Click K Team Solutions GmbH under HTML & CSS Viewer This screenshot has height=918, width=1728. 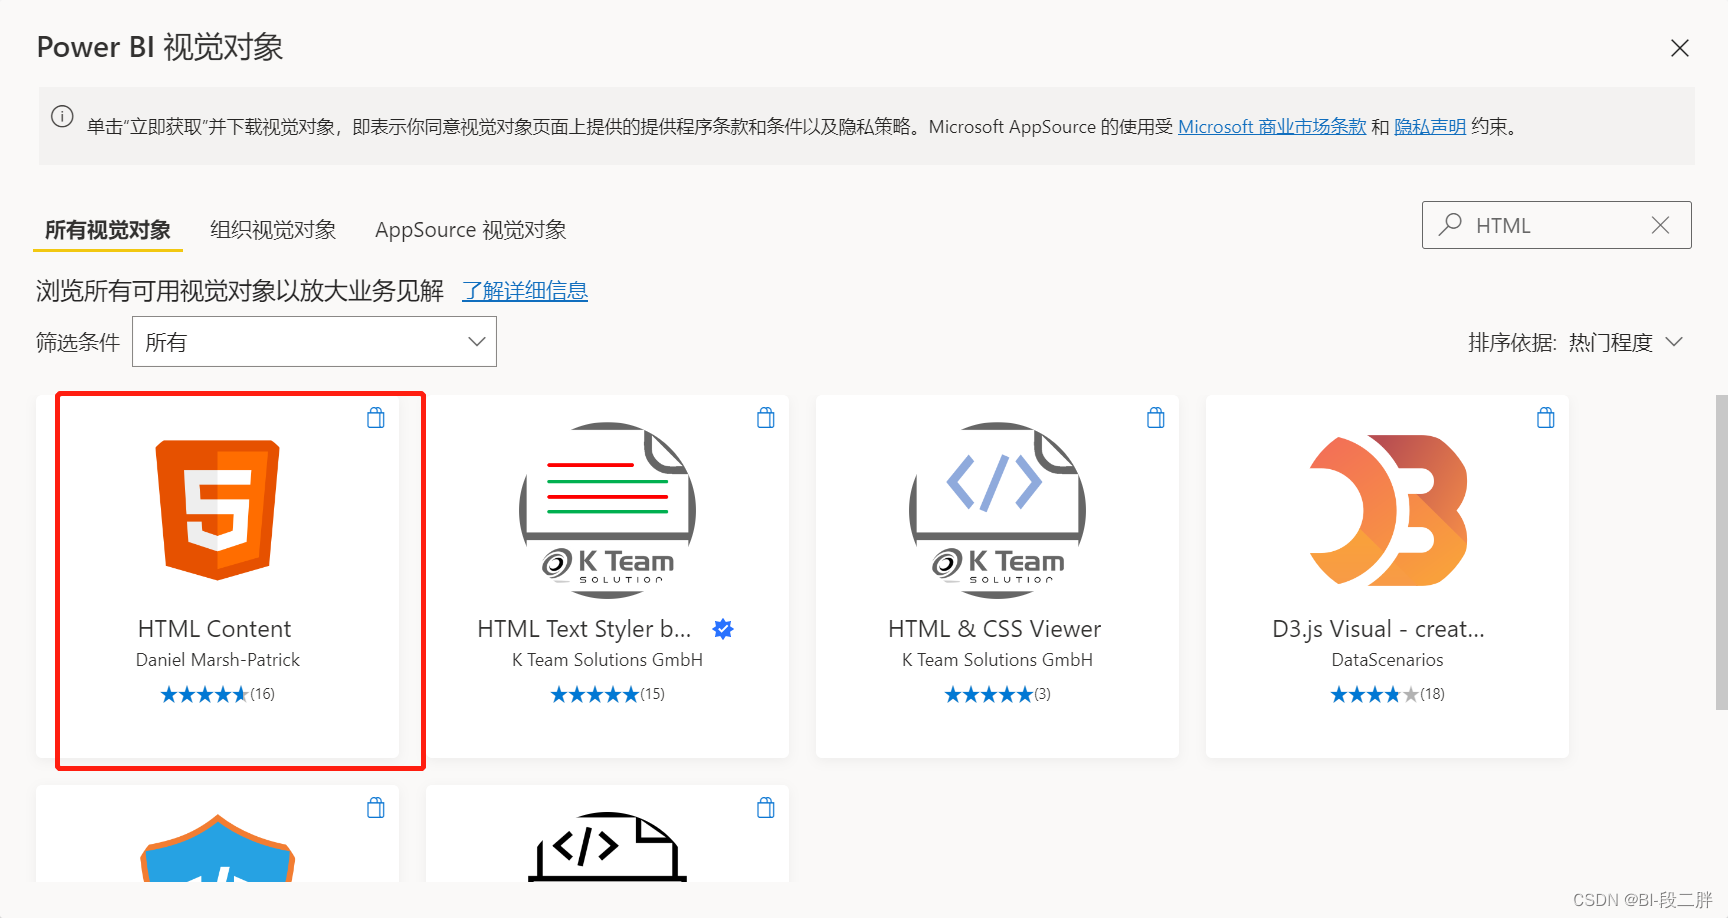(x=998, y=660)
